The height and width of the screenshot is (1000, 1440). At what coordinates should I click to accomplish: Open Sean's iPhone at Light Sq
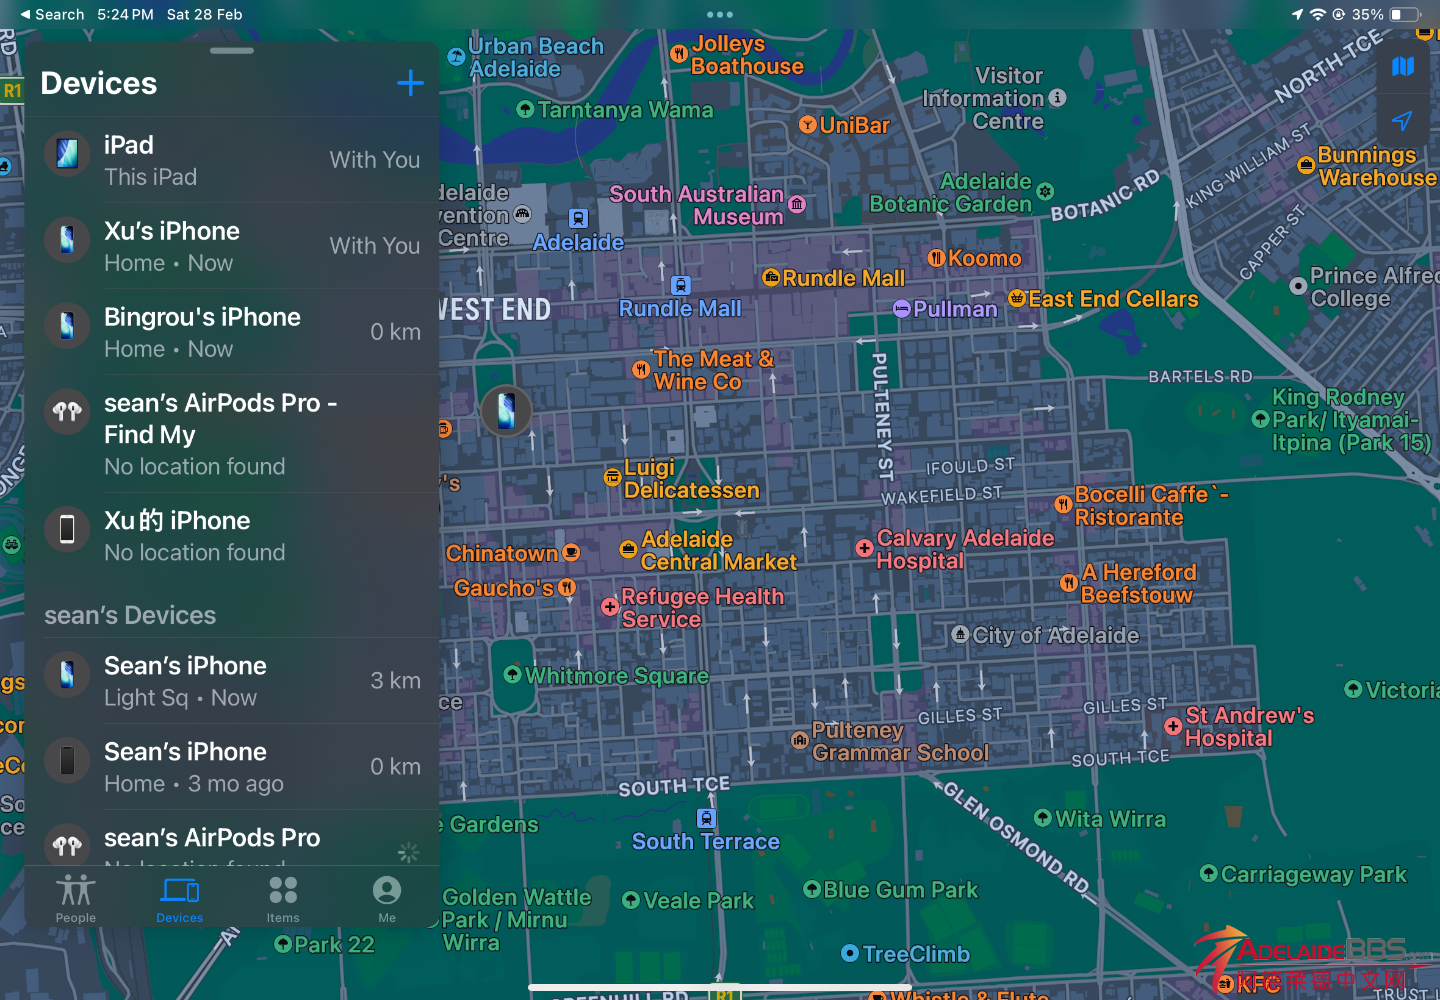coord(232,681)
